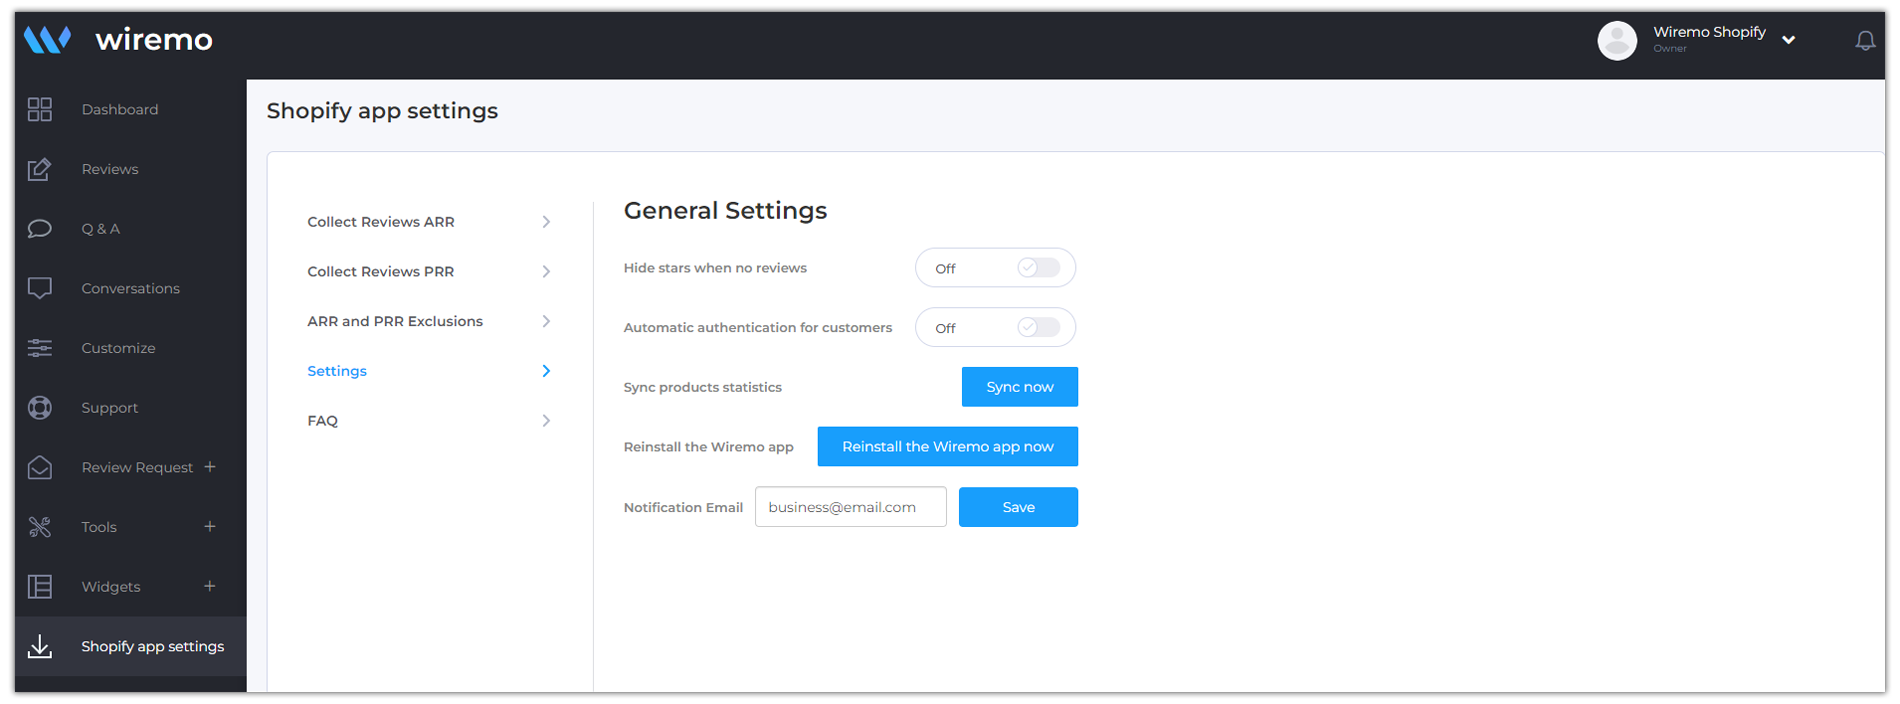Click the wiremo brand name
Image resolution: width=1900 pixels, height=704 pixels.
pyautogui.click(x=154, y=40)
